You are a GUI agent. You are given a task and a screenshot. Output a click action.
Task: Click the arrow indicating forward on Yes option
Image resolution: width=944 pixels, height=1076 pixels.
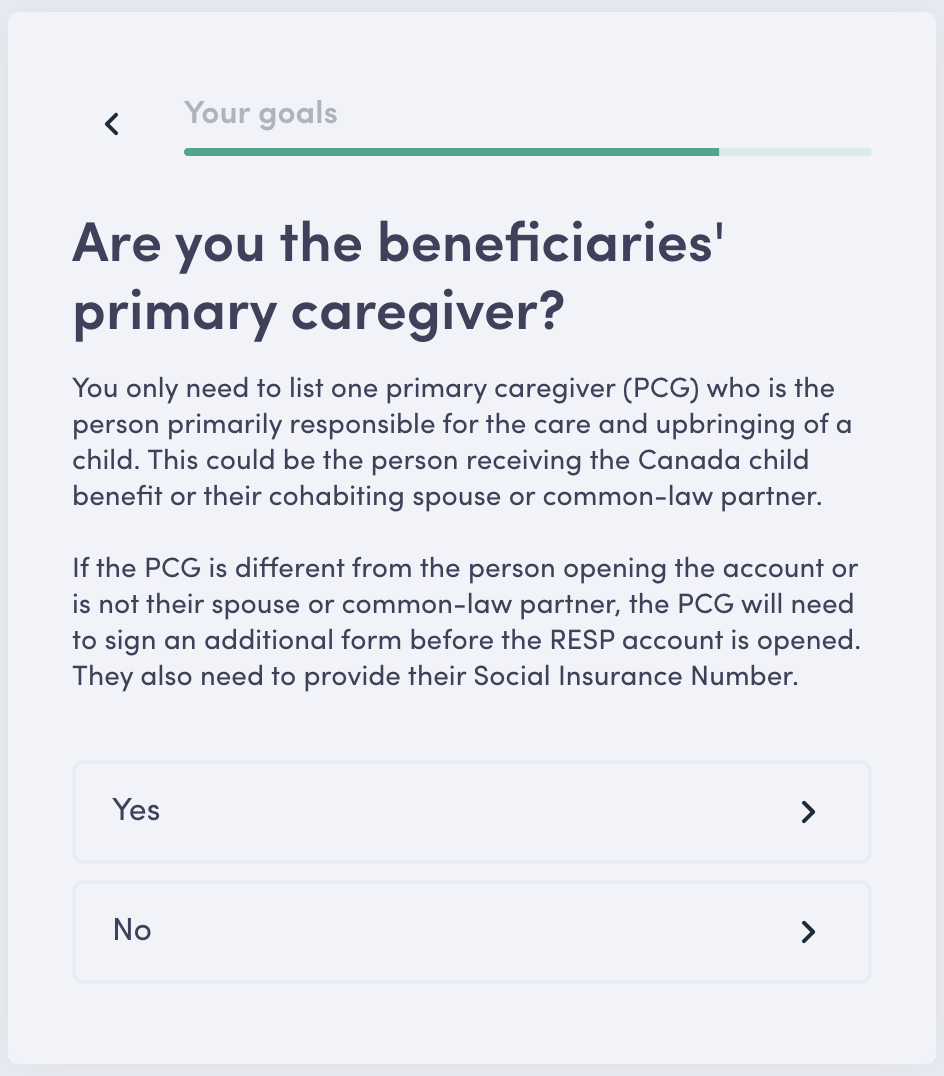tap(808, 812)
